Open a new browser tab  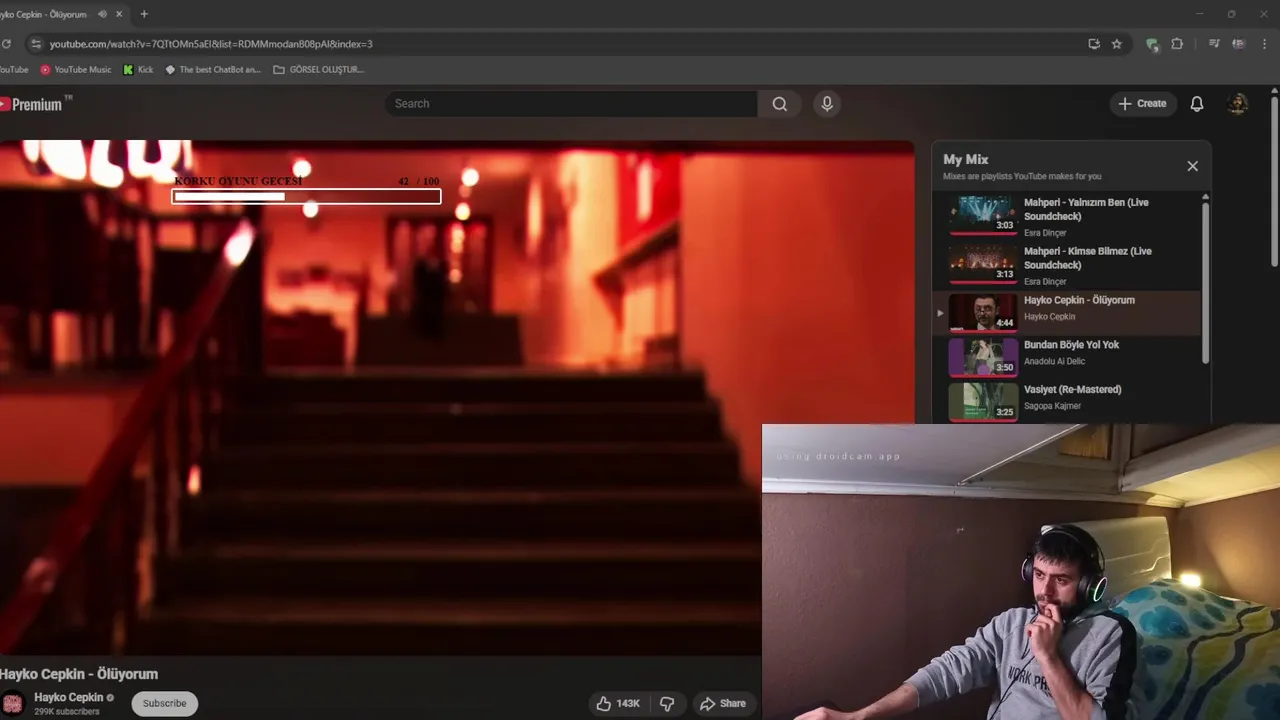pyautogui.click(x=144, y=14)
